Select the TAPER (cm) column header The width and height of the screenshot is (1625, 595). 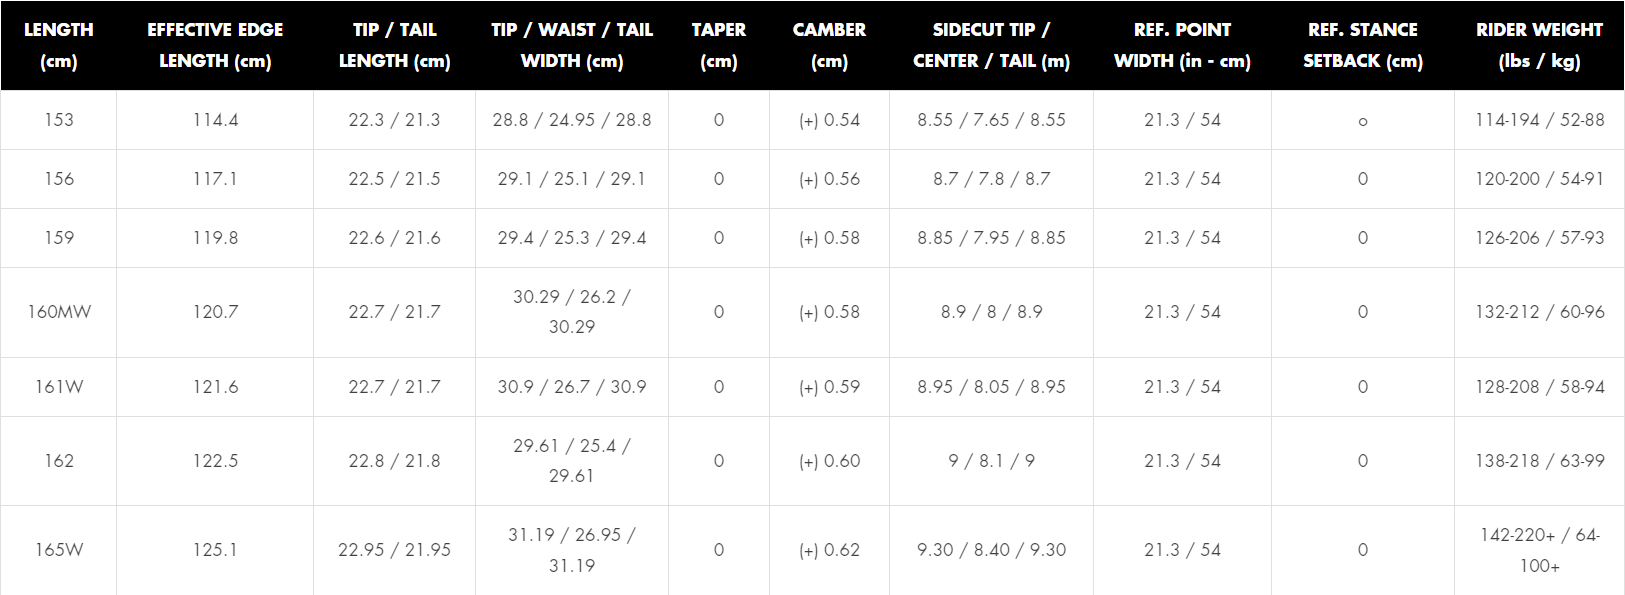coord(718,45)
